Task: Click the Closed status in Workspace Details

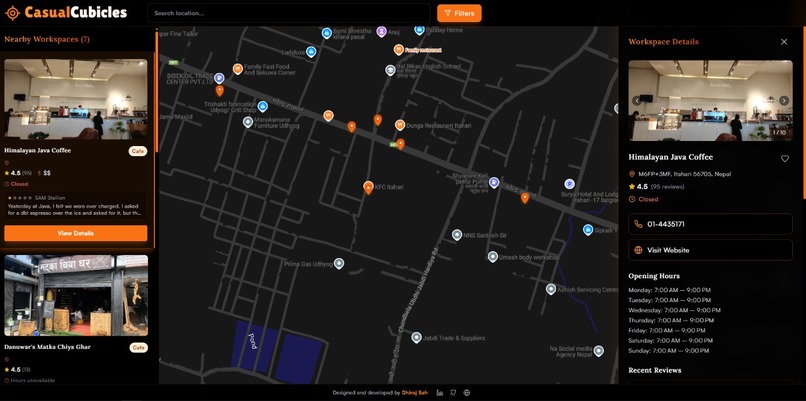Action: pos(648,199)
